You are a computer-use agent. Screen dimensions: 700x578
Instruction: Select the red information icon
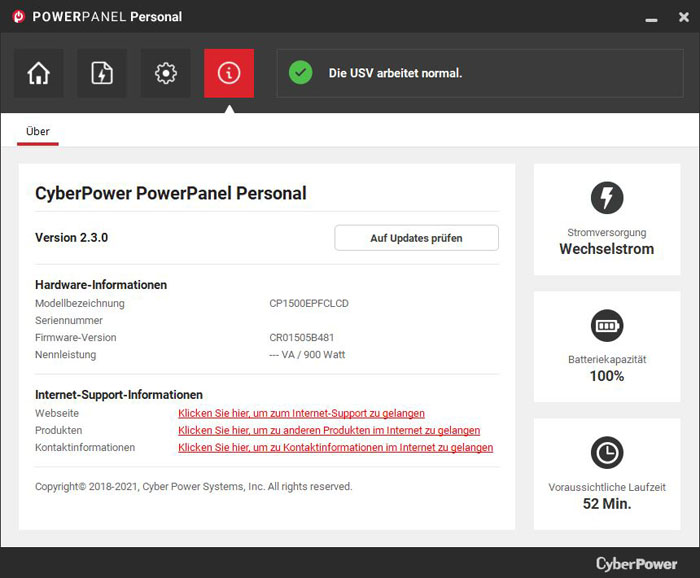coord(229,73)
